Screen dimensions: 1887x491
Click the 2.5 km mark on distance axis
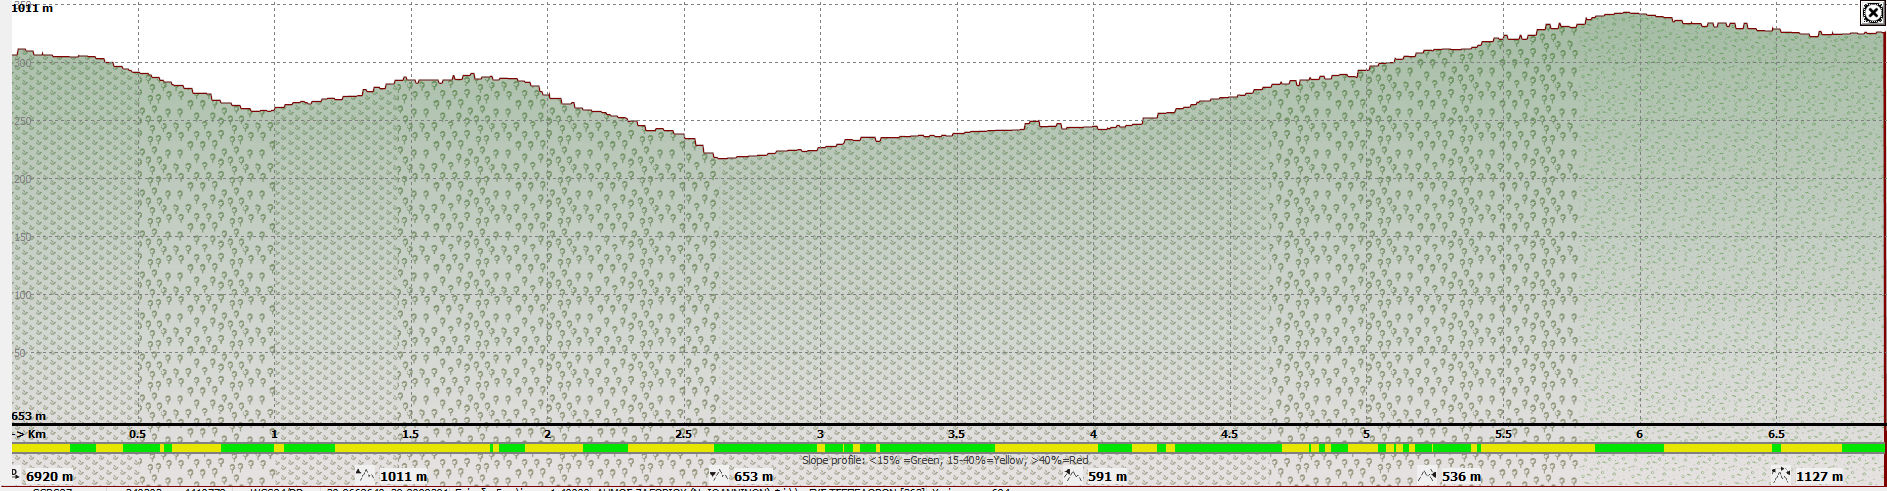[x=683, y=434]
